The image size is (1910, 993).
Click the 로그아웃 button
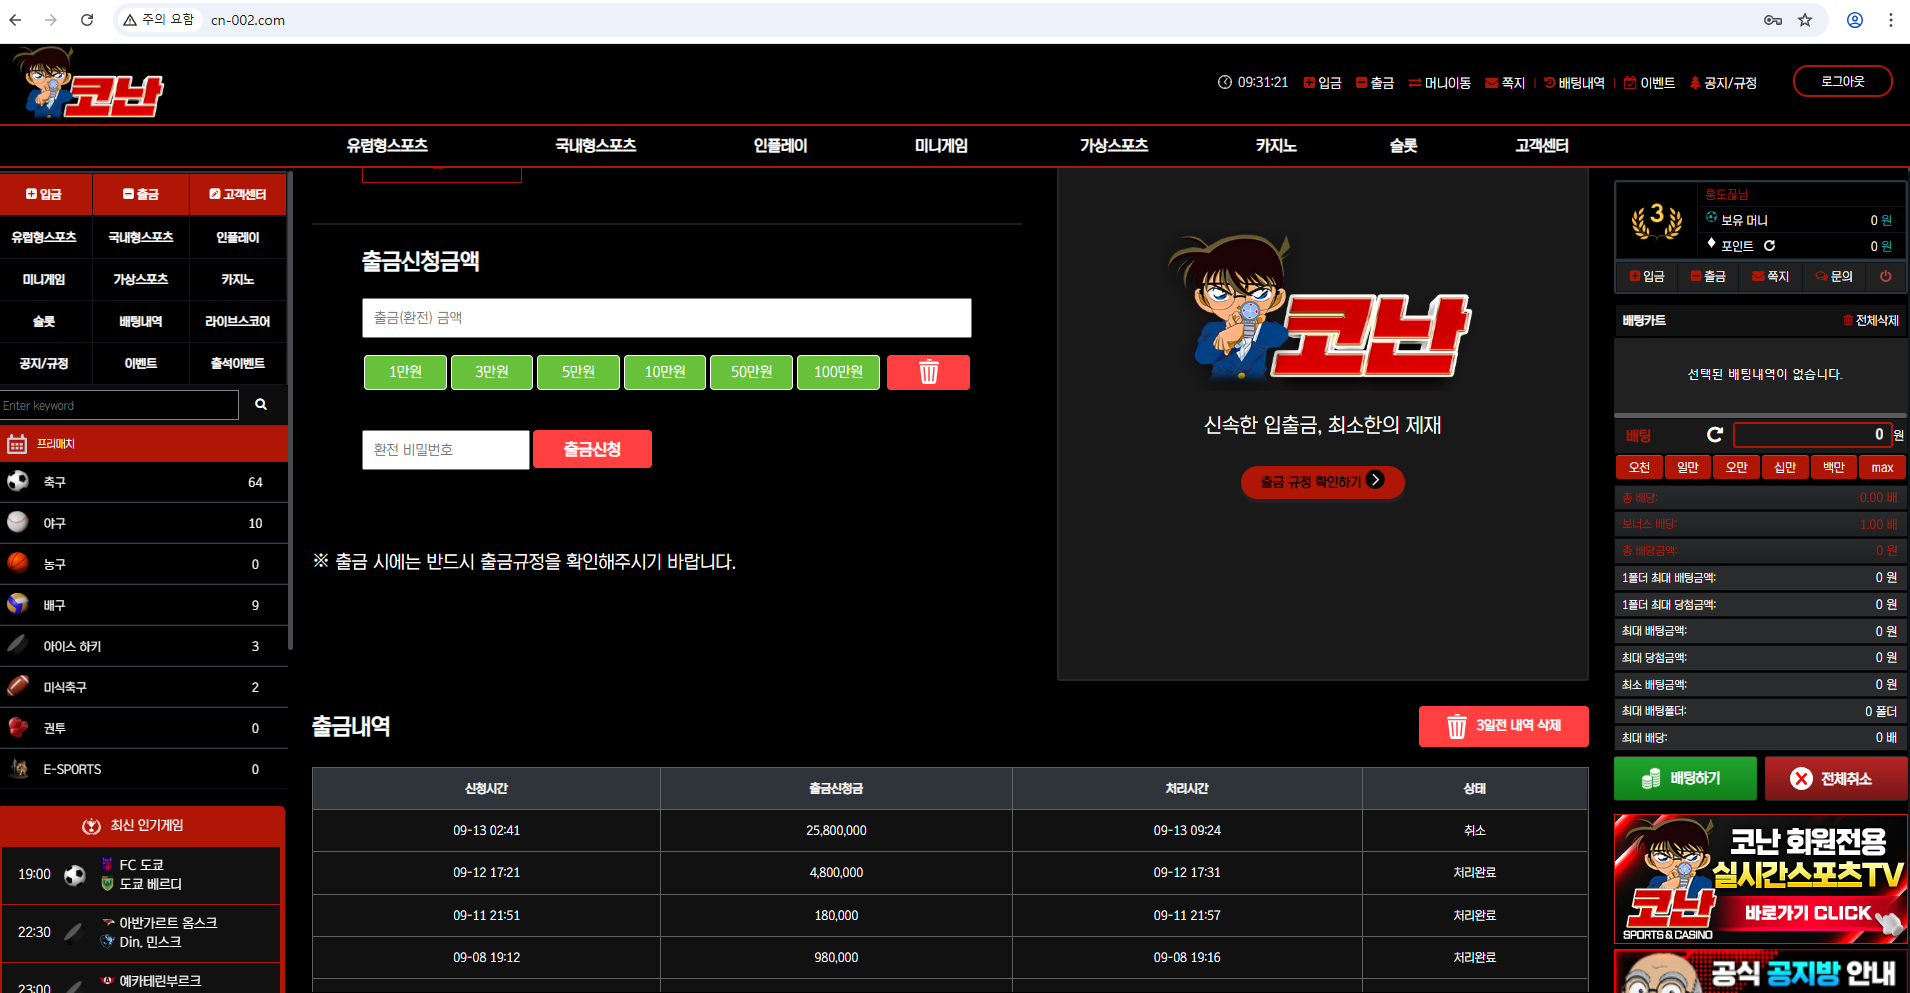(x=1842, y=82)
